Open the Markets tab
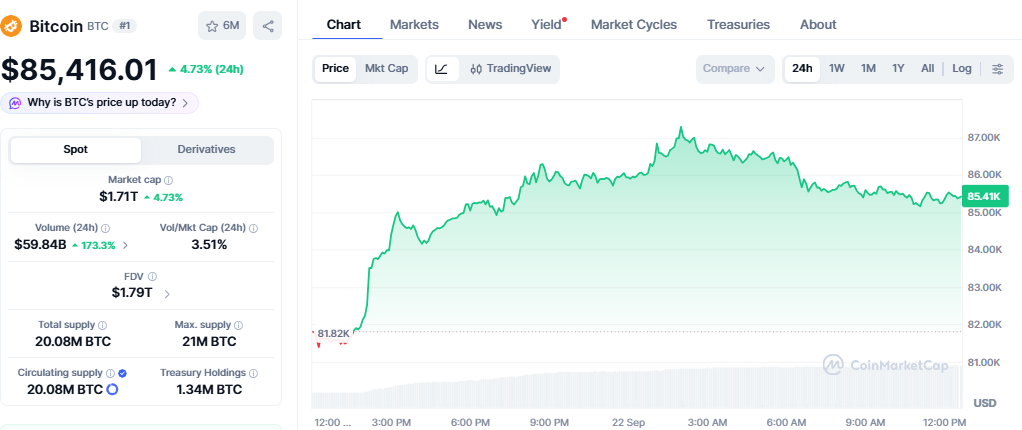1022x430 pixels. [x=415, y=25]
